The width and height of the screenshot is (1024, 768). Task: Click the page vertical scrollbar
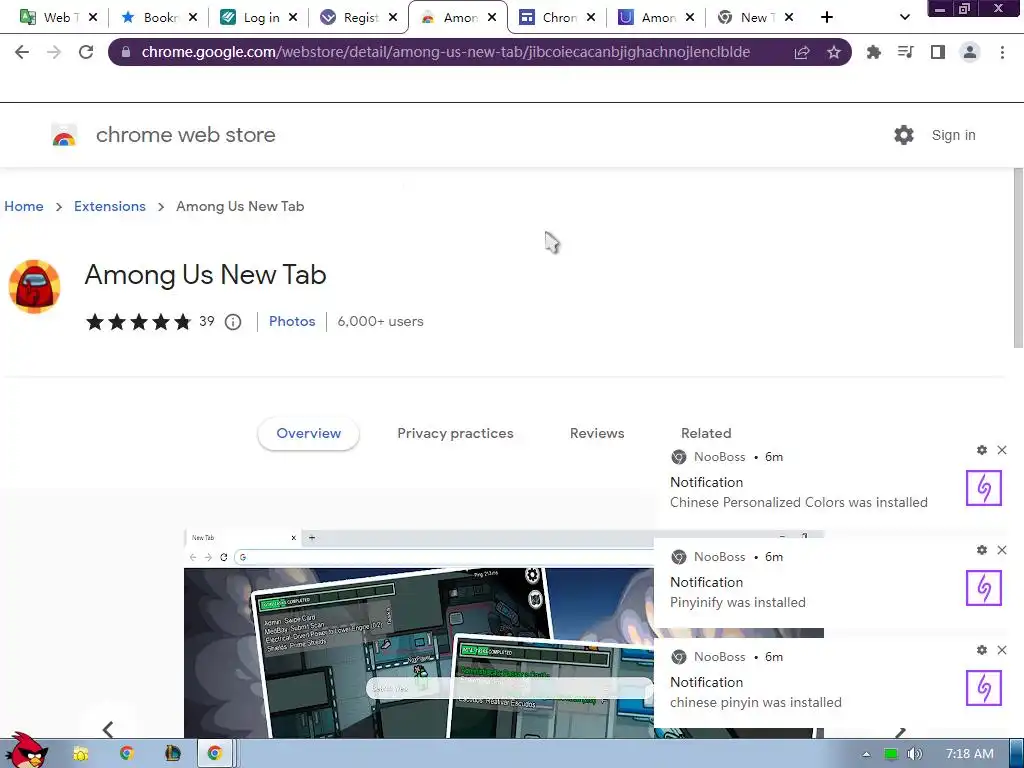point(1018,258)
